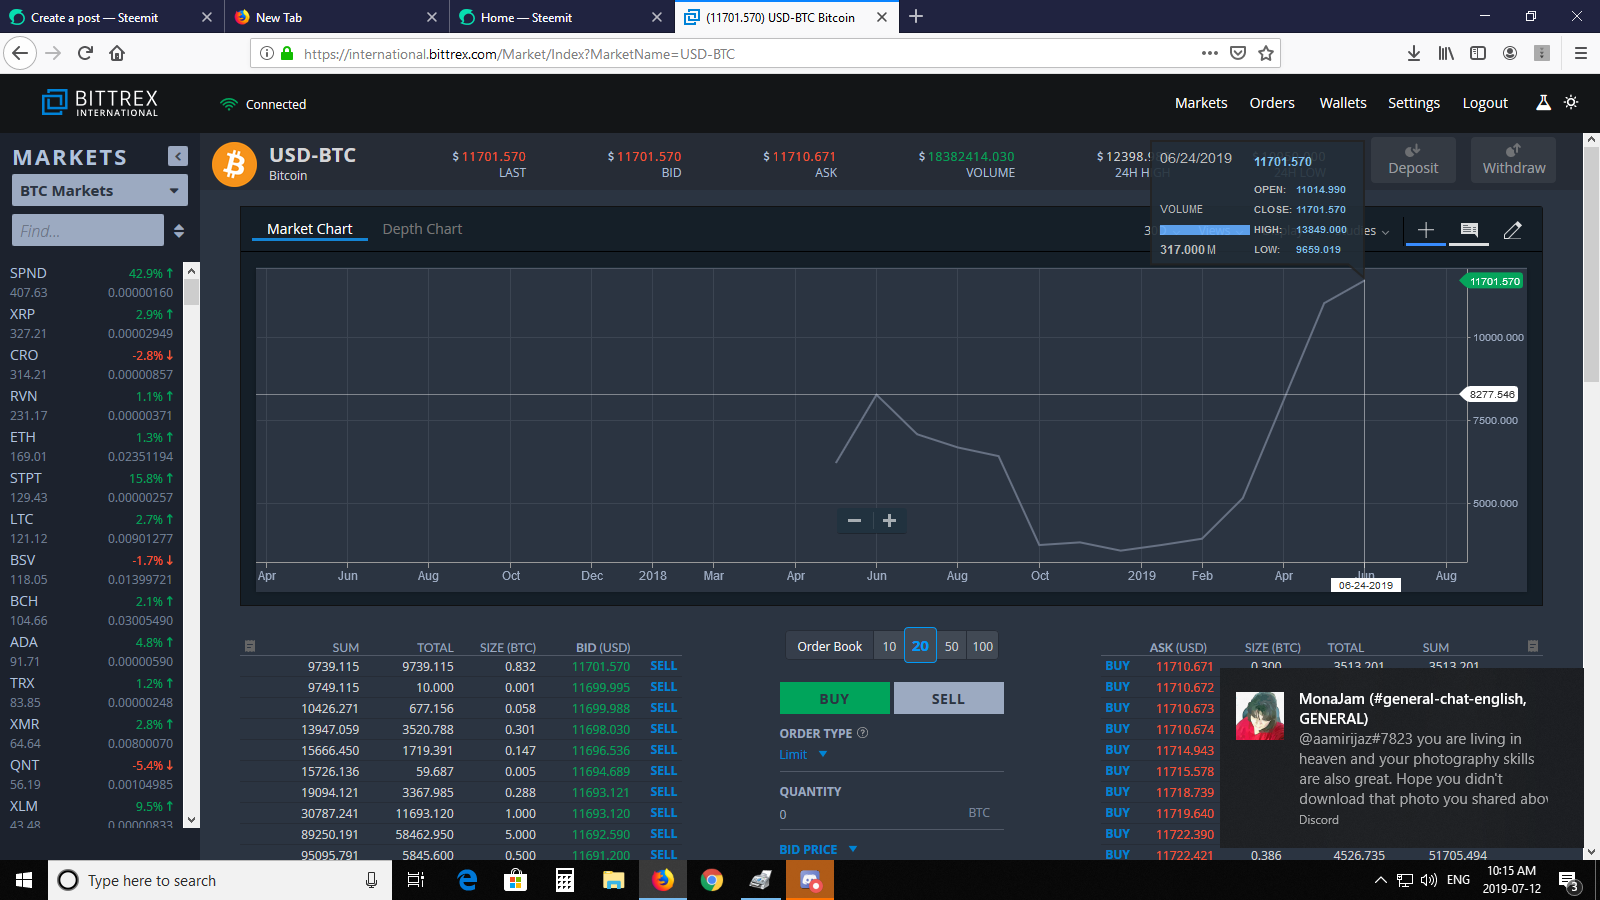Click the bids table menu icon

coord(250,646)
